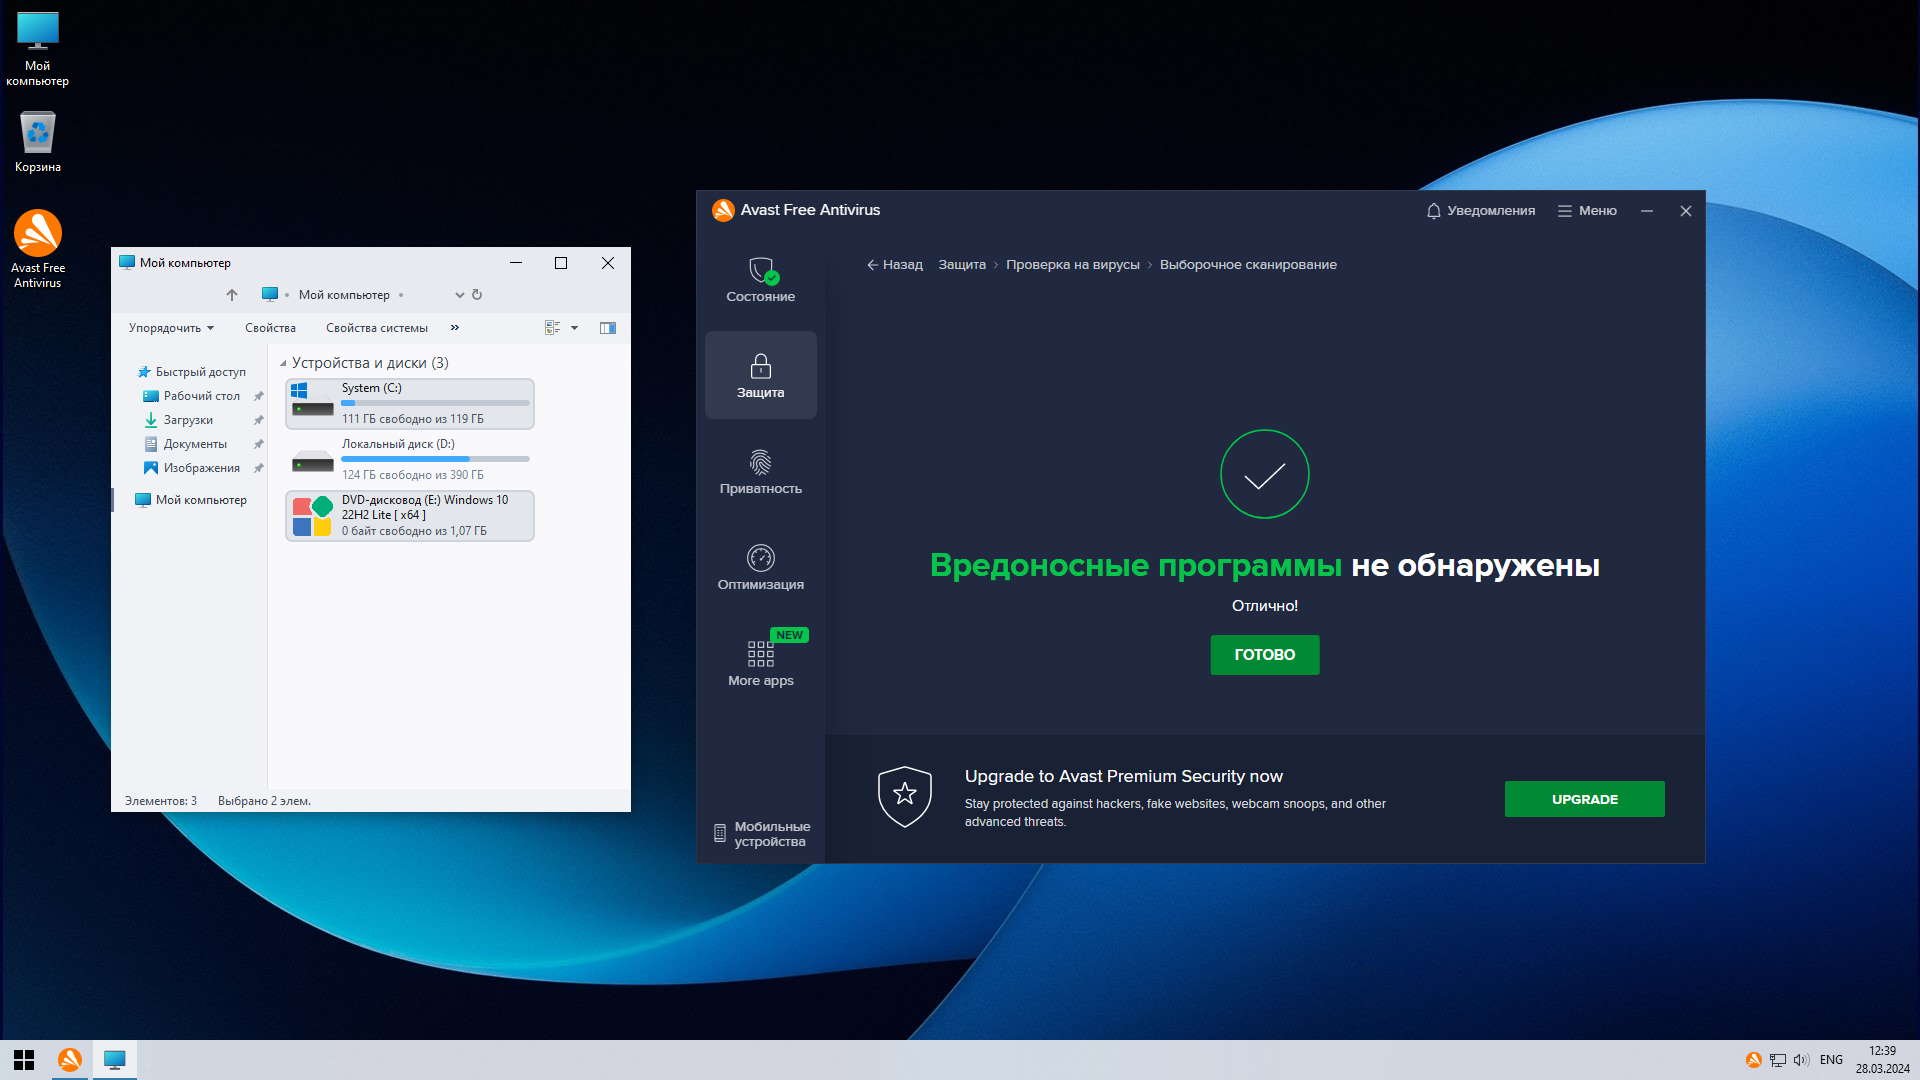
Task: Click Avast icon in system tray
Action: point(1753,1060)
